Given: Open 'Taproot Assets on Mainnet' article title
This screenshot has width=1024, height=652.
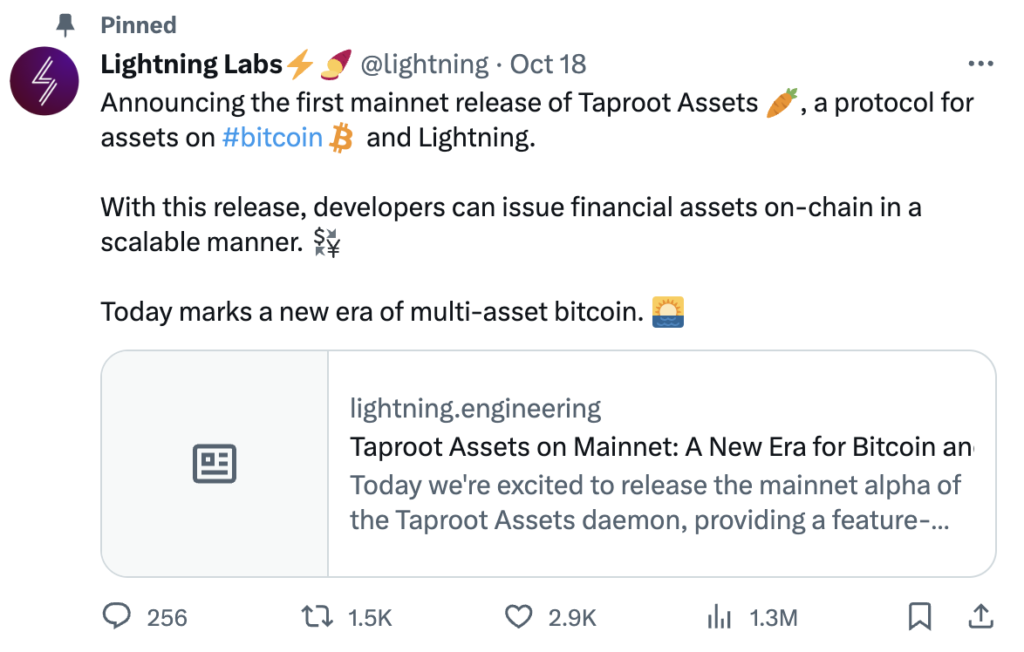Looking at the screenshot, I should click(661, 447).
